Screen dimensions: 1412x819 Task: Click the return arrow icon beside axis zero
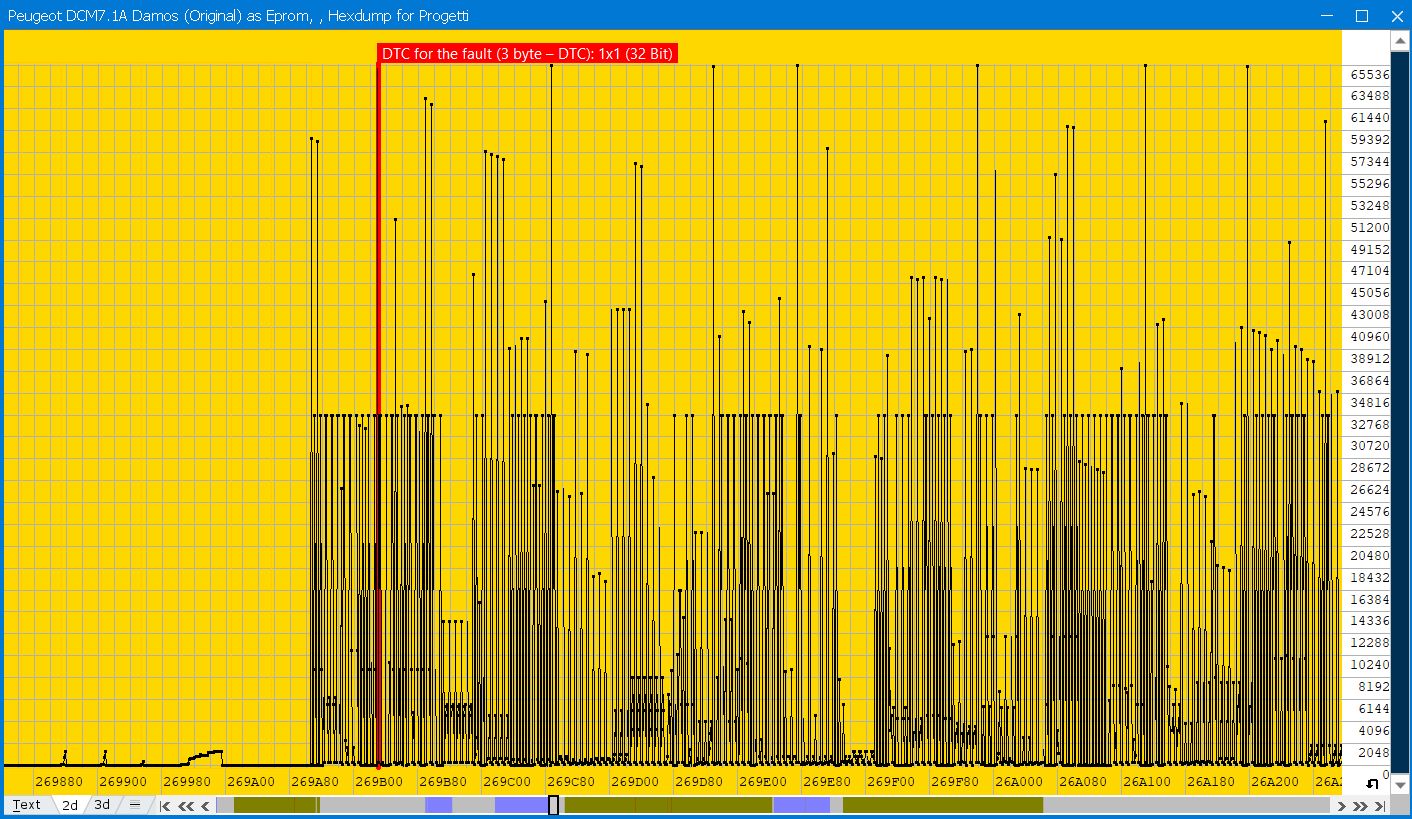coord(1372,785)
